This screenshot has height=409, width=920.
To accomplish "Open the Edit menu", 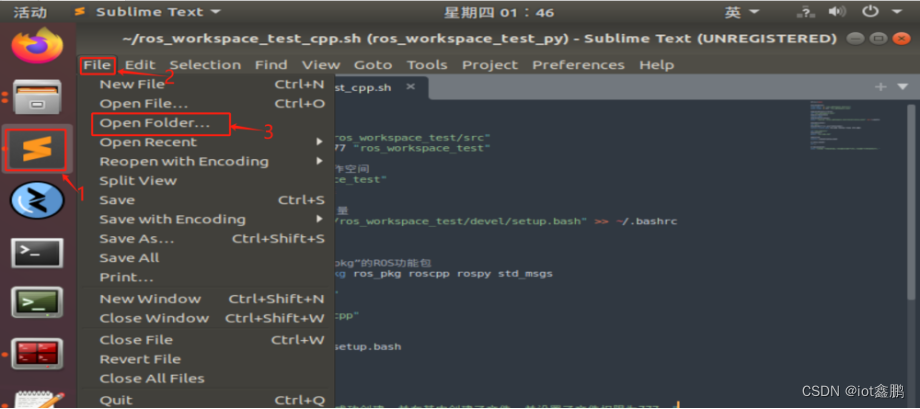I will point(140,65).
